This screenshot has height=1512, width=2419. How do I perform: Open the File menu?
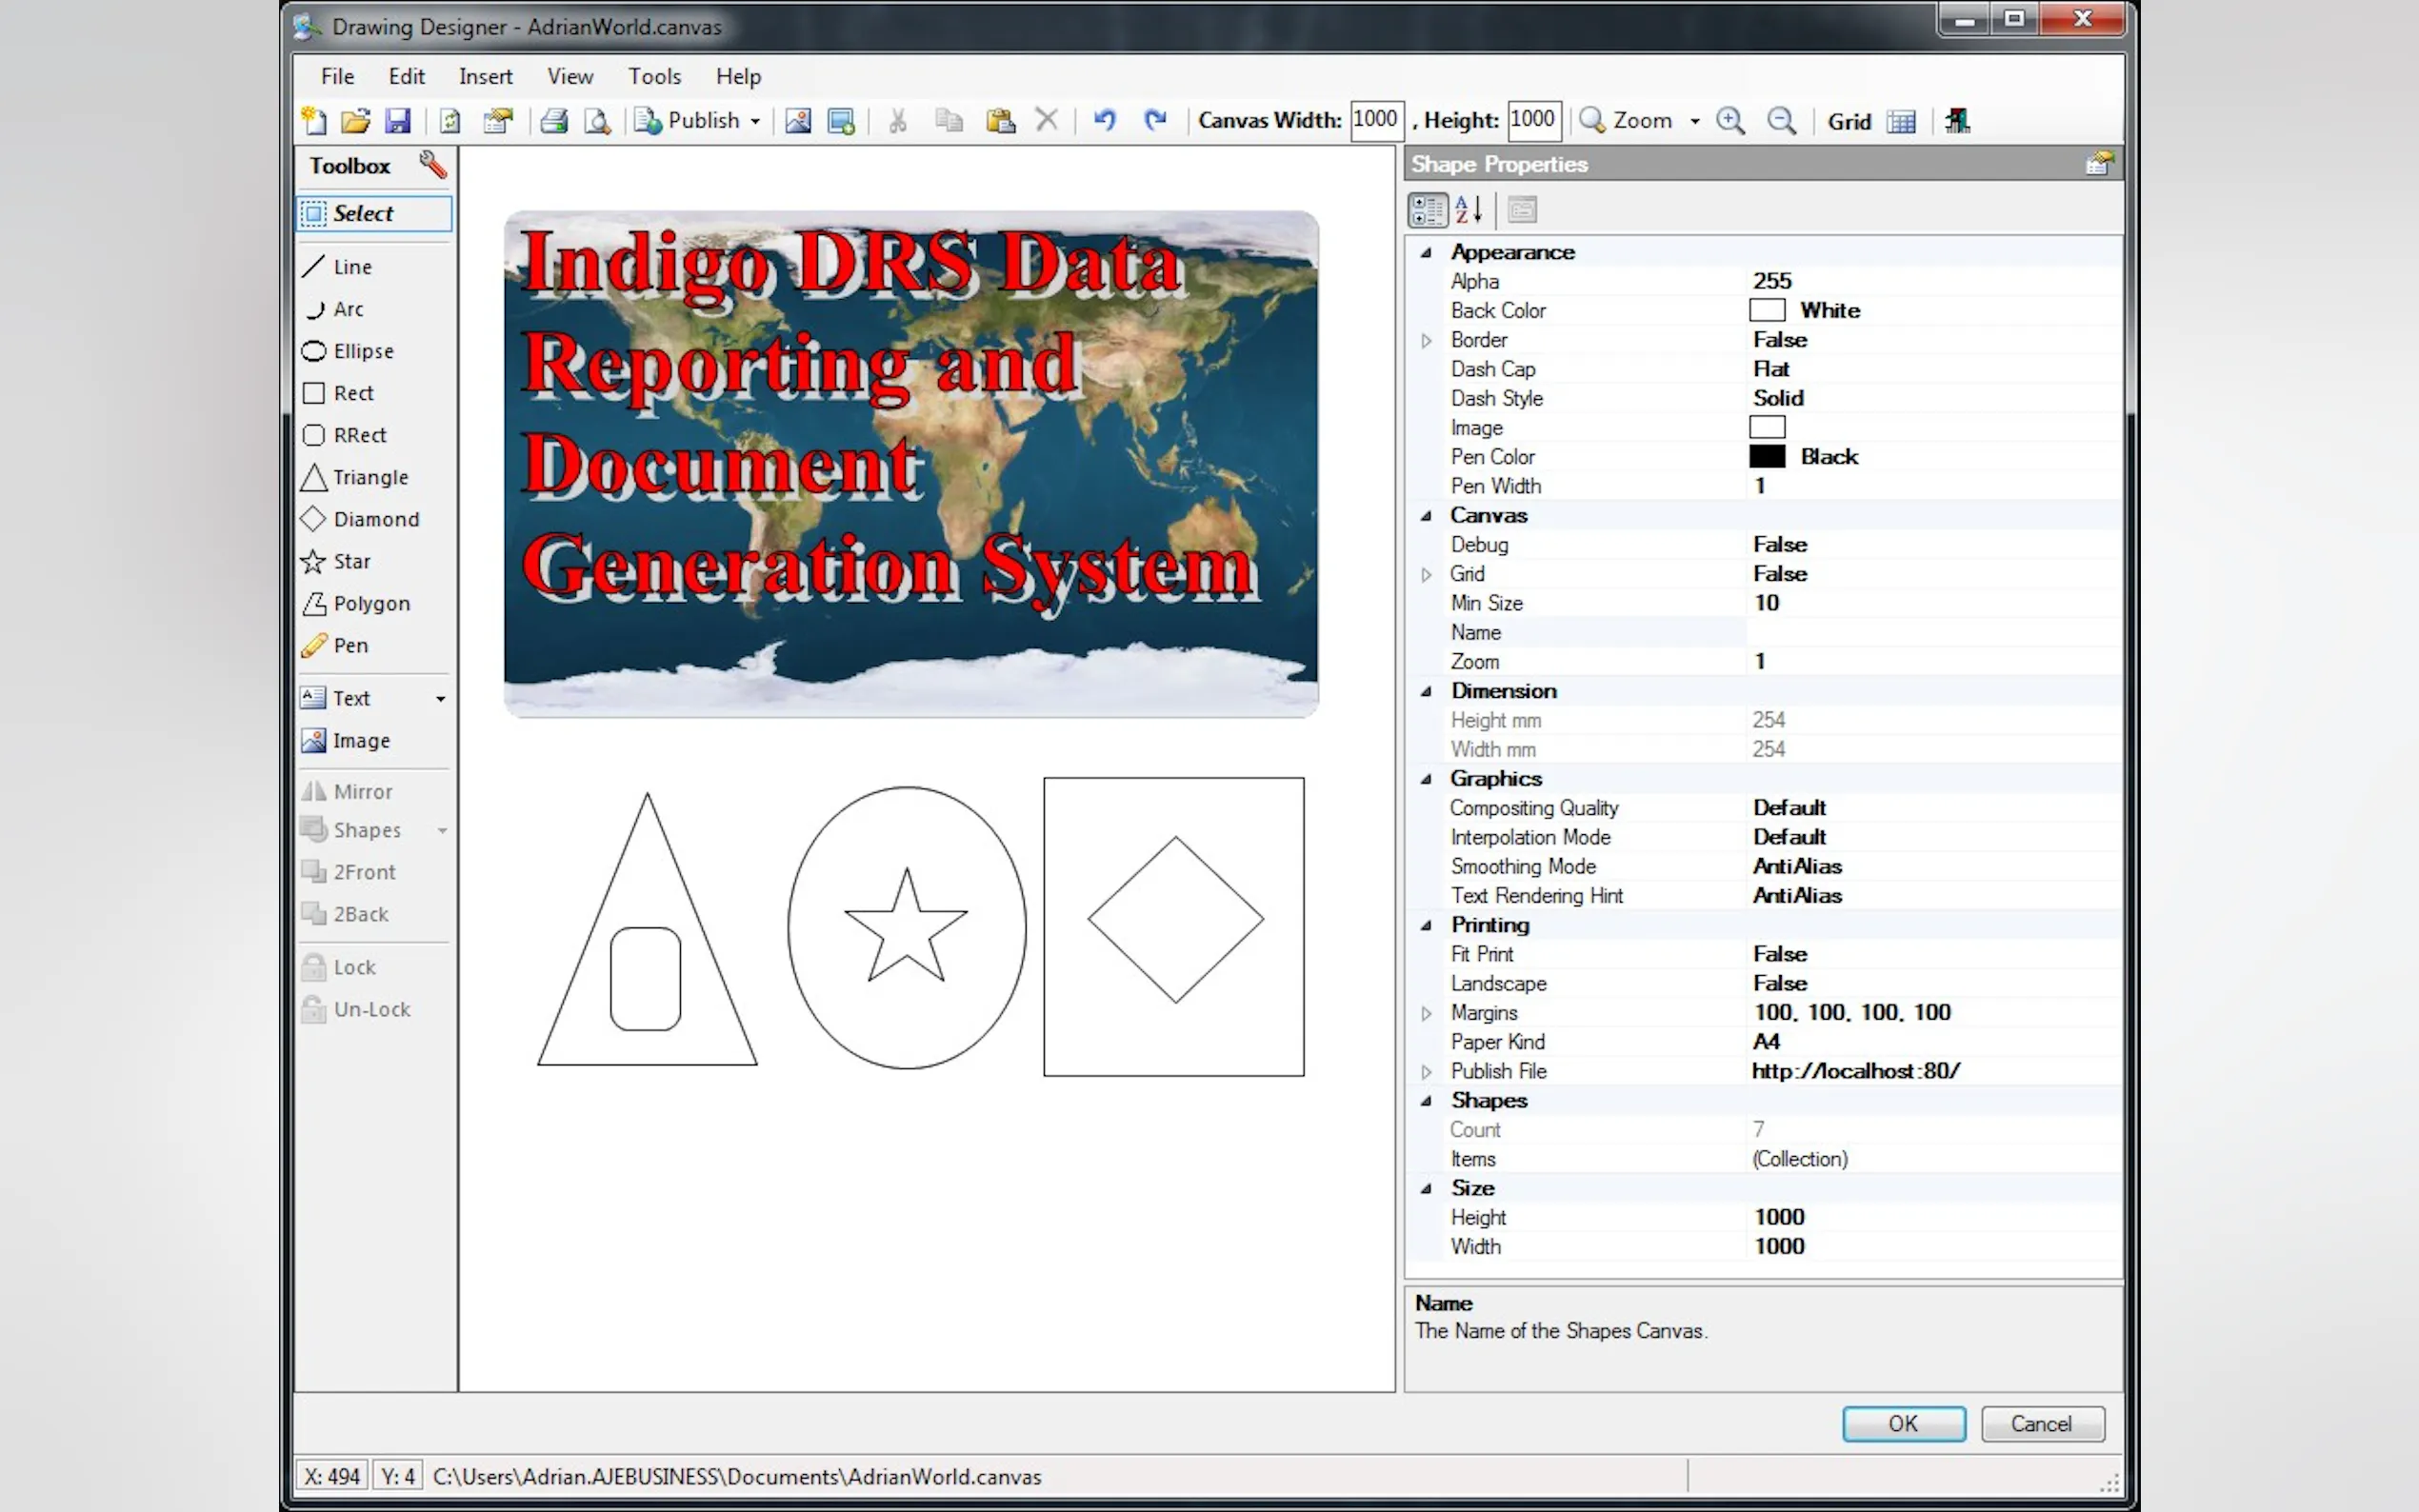pos(337,76)
